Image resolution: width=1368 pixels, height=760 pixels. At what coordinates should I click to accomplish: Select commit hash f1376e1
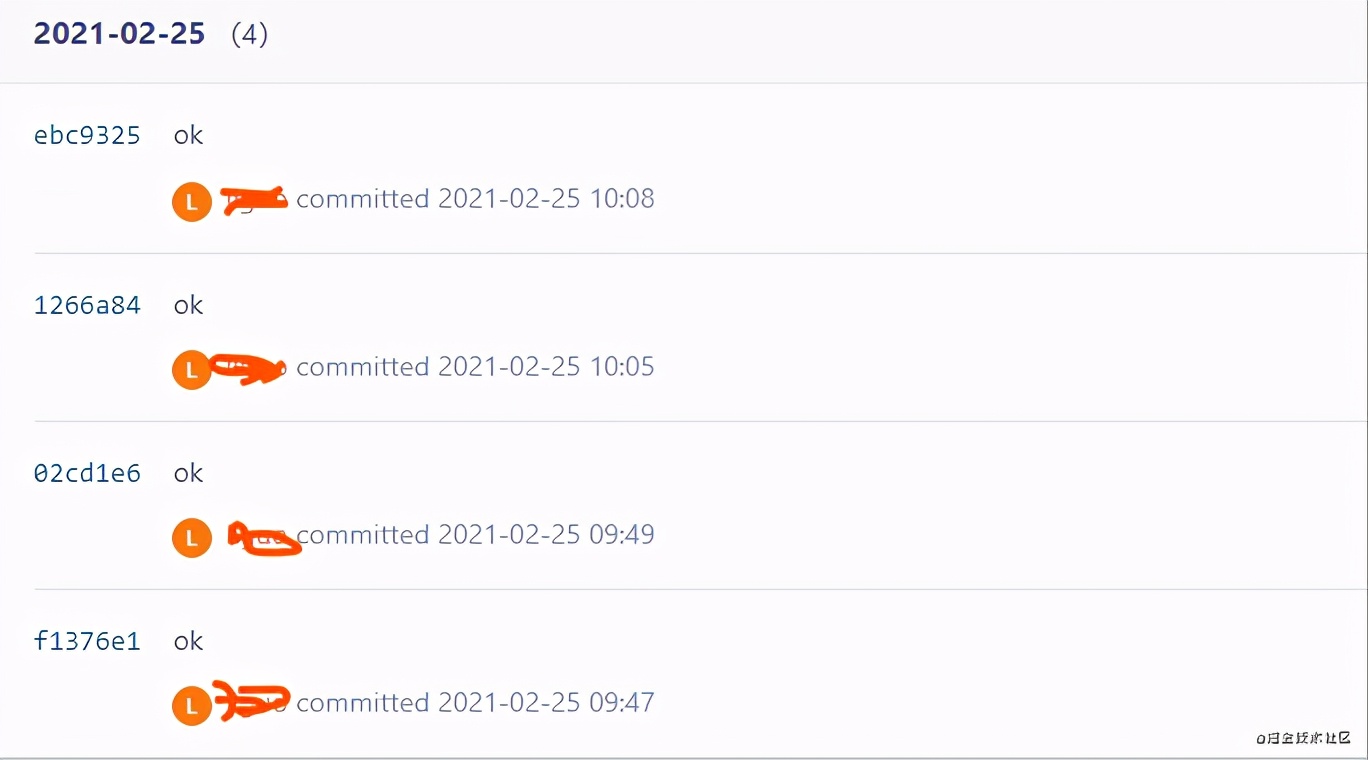87,641
